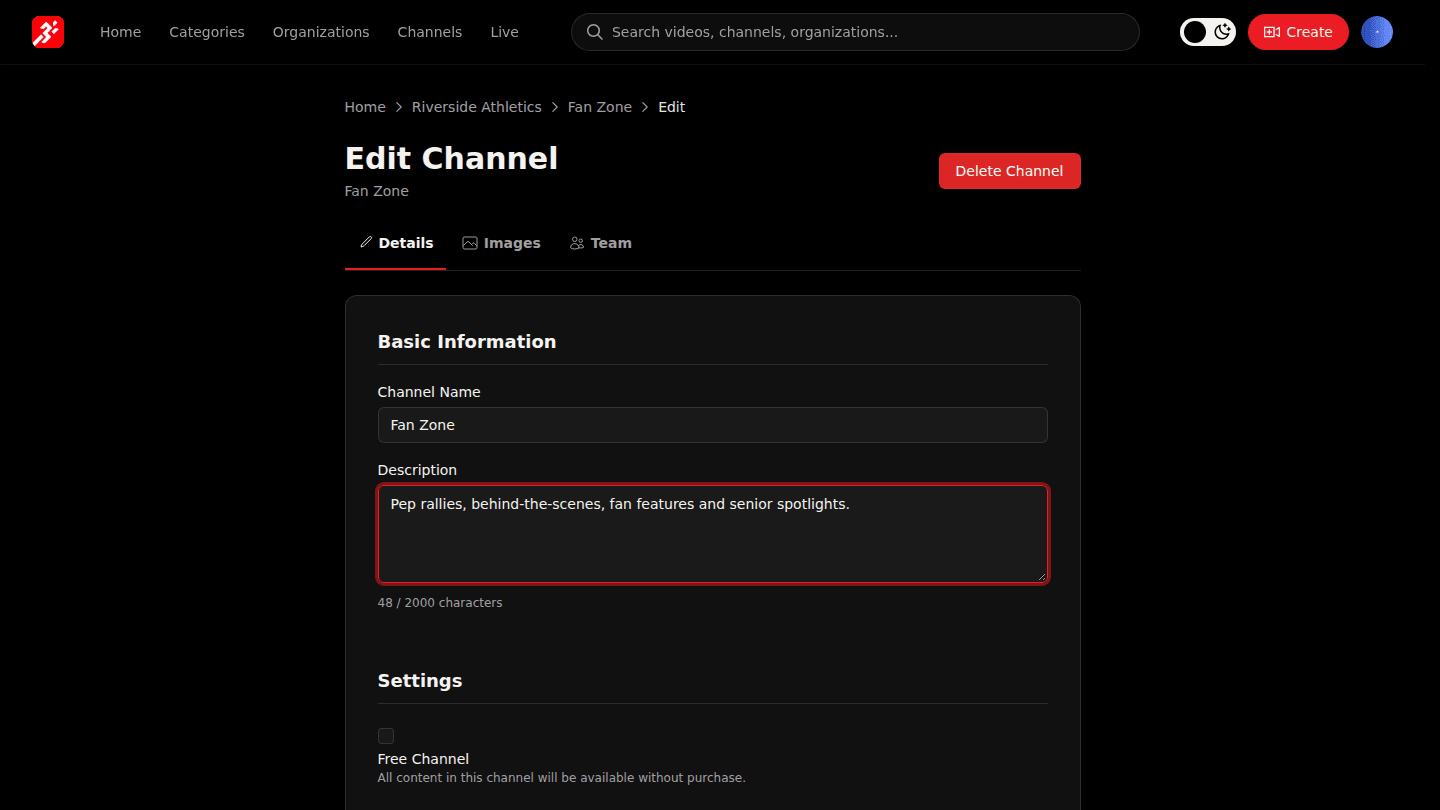Select the Details tab

pyautogui.click(x=396, y=243)
